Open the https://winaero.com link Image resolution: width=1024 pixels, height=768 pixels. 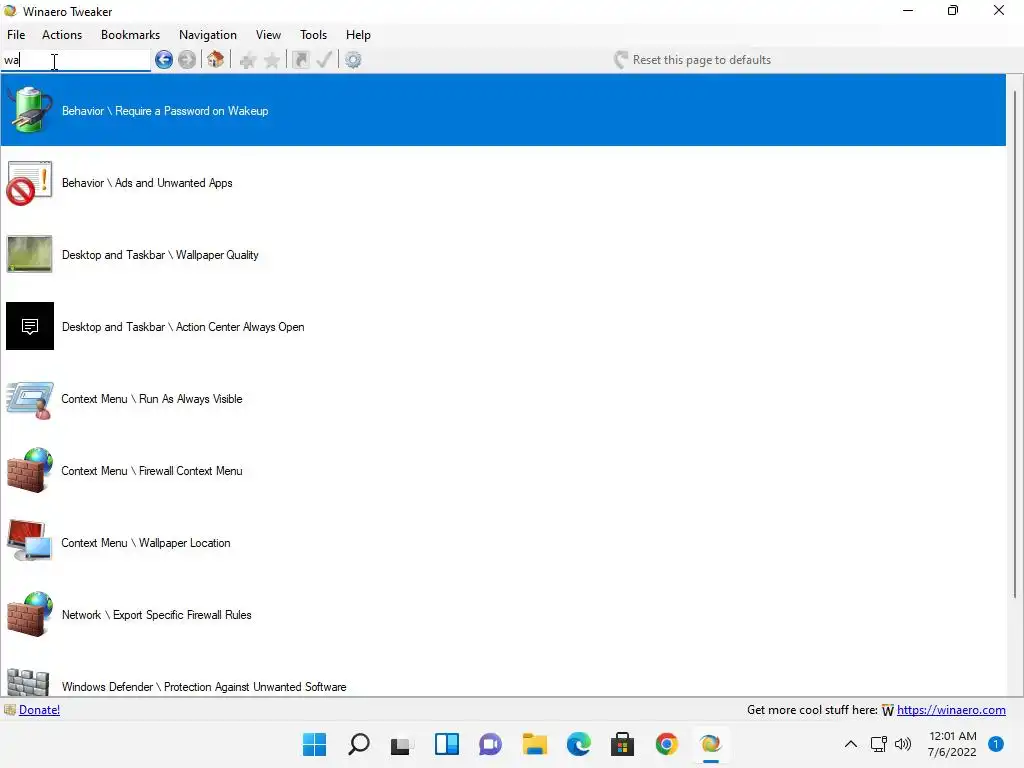[951, 710]
